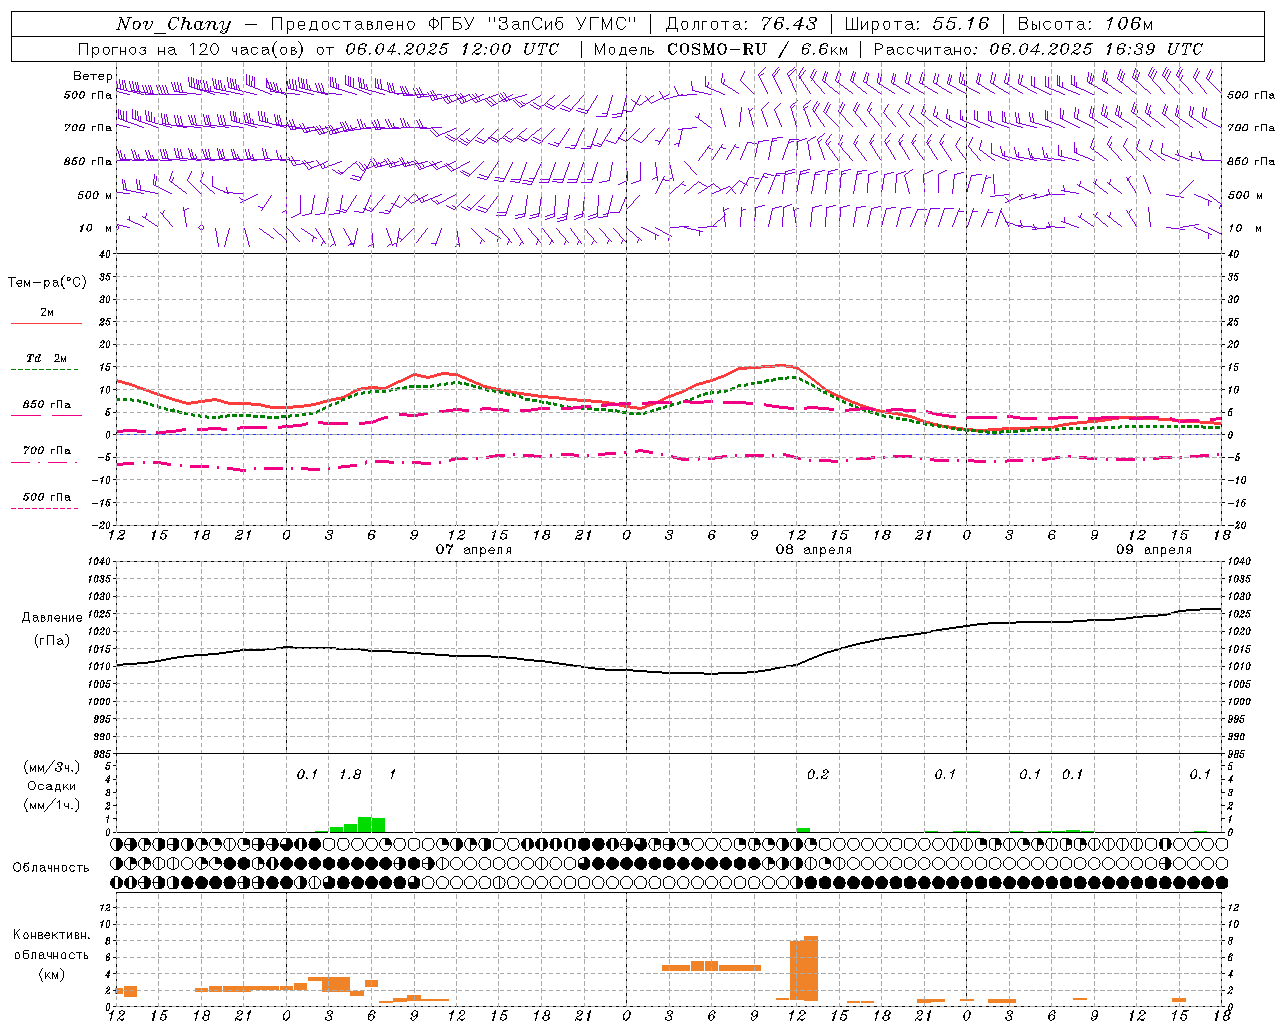This screenshot has height=1024, width=1280.
Task: Click the date label 07 апреля
Action: pos(474,550)
